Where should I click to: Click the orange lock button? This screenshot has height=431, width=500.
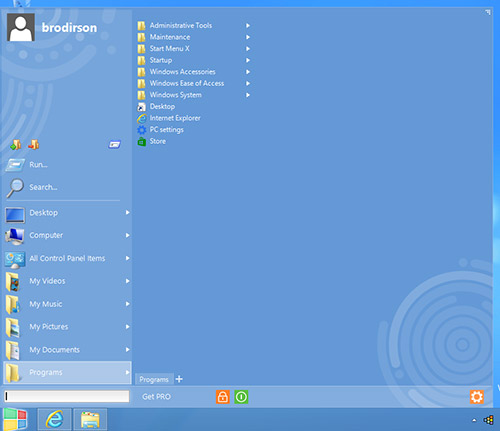[223, 397]
